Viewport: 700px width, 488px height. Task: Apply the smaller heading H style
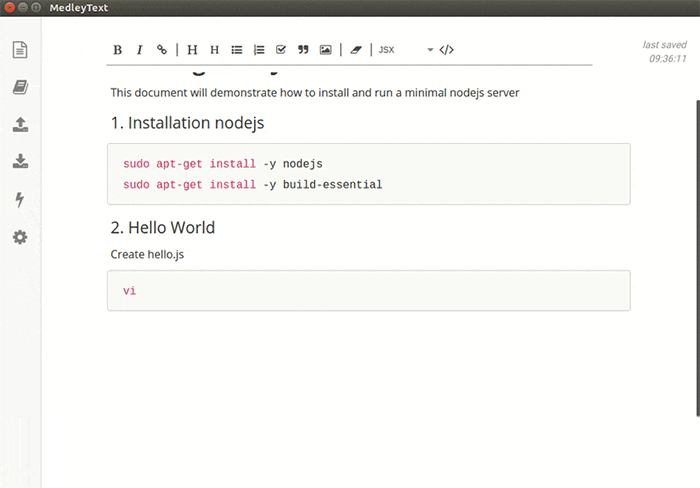pyautogui.click(x=214, y=50)
